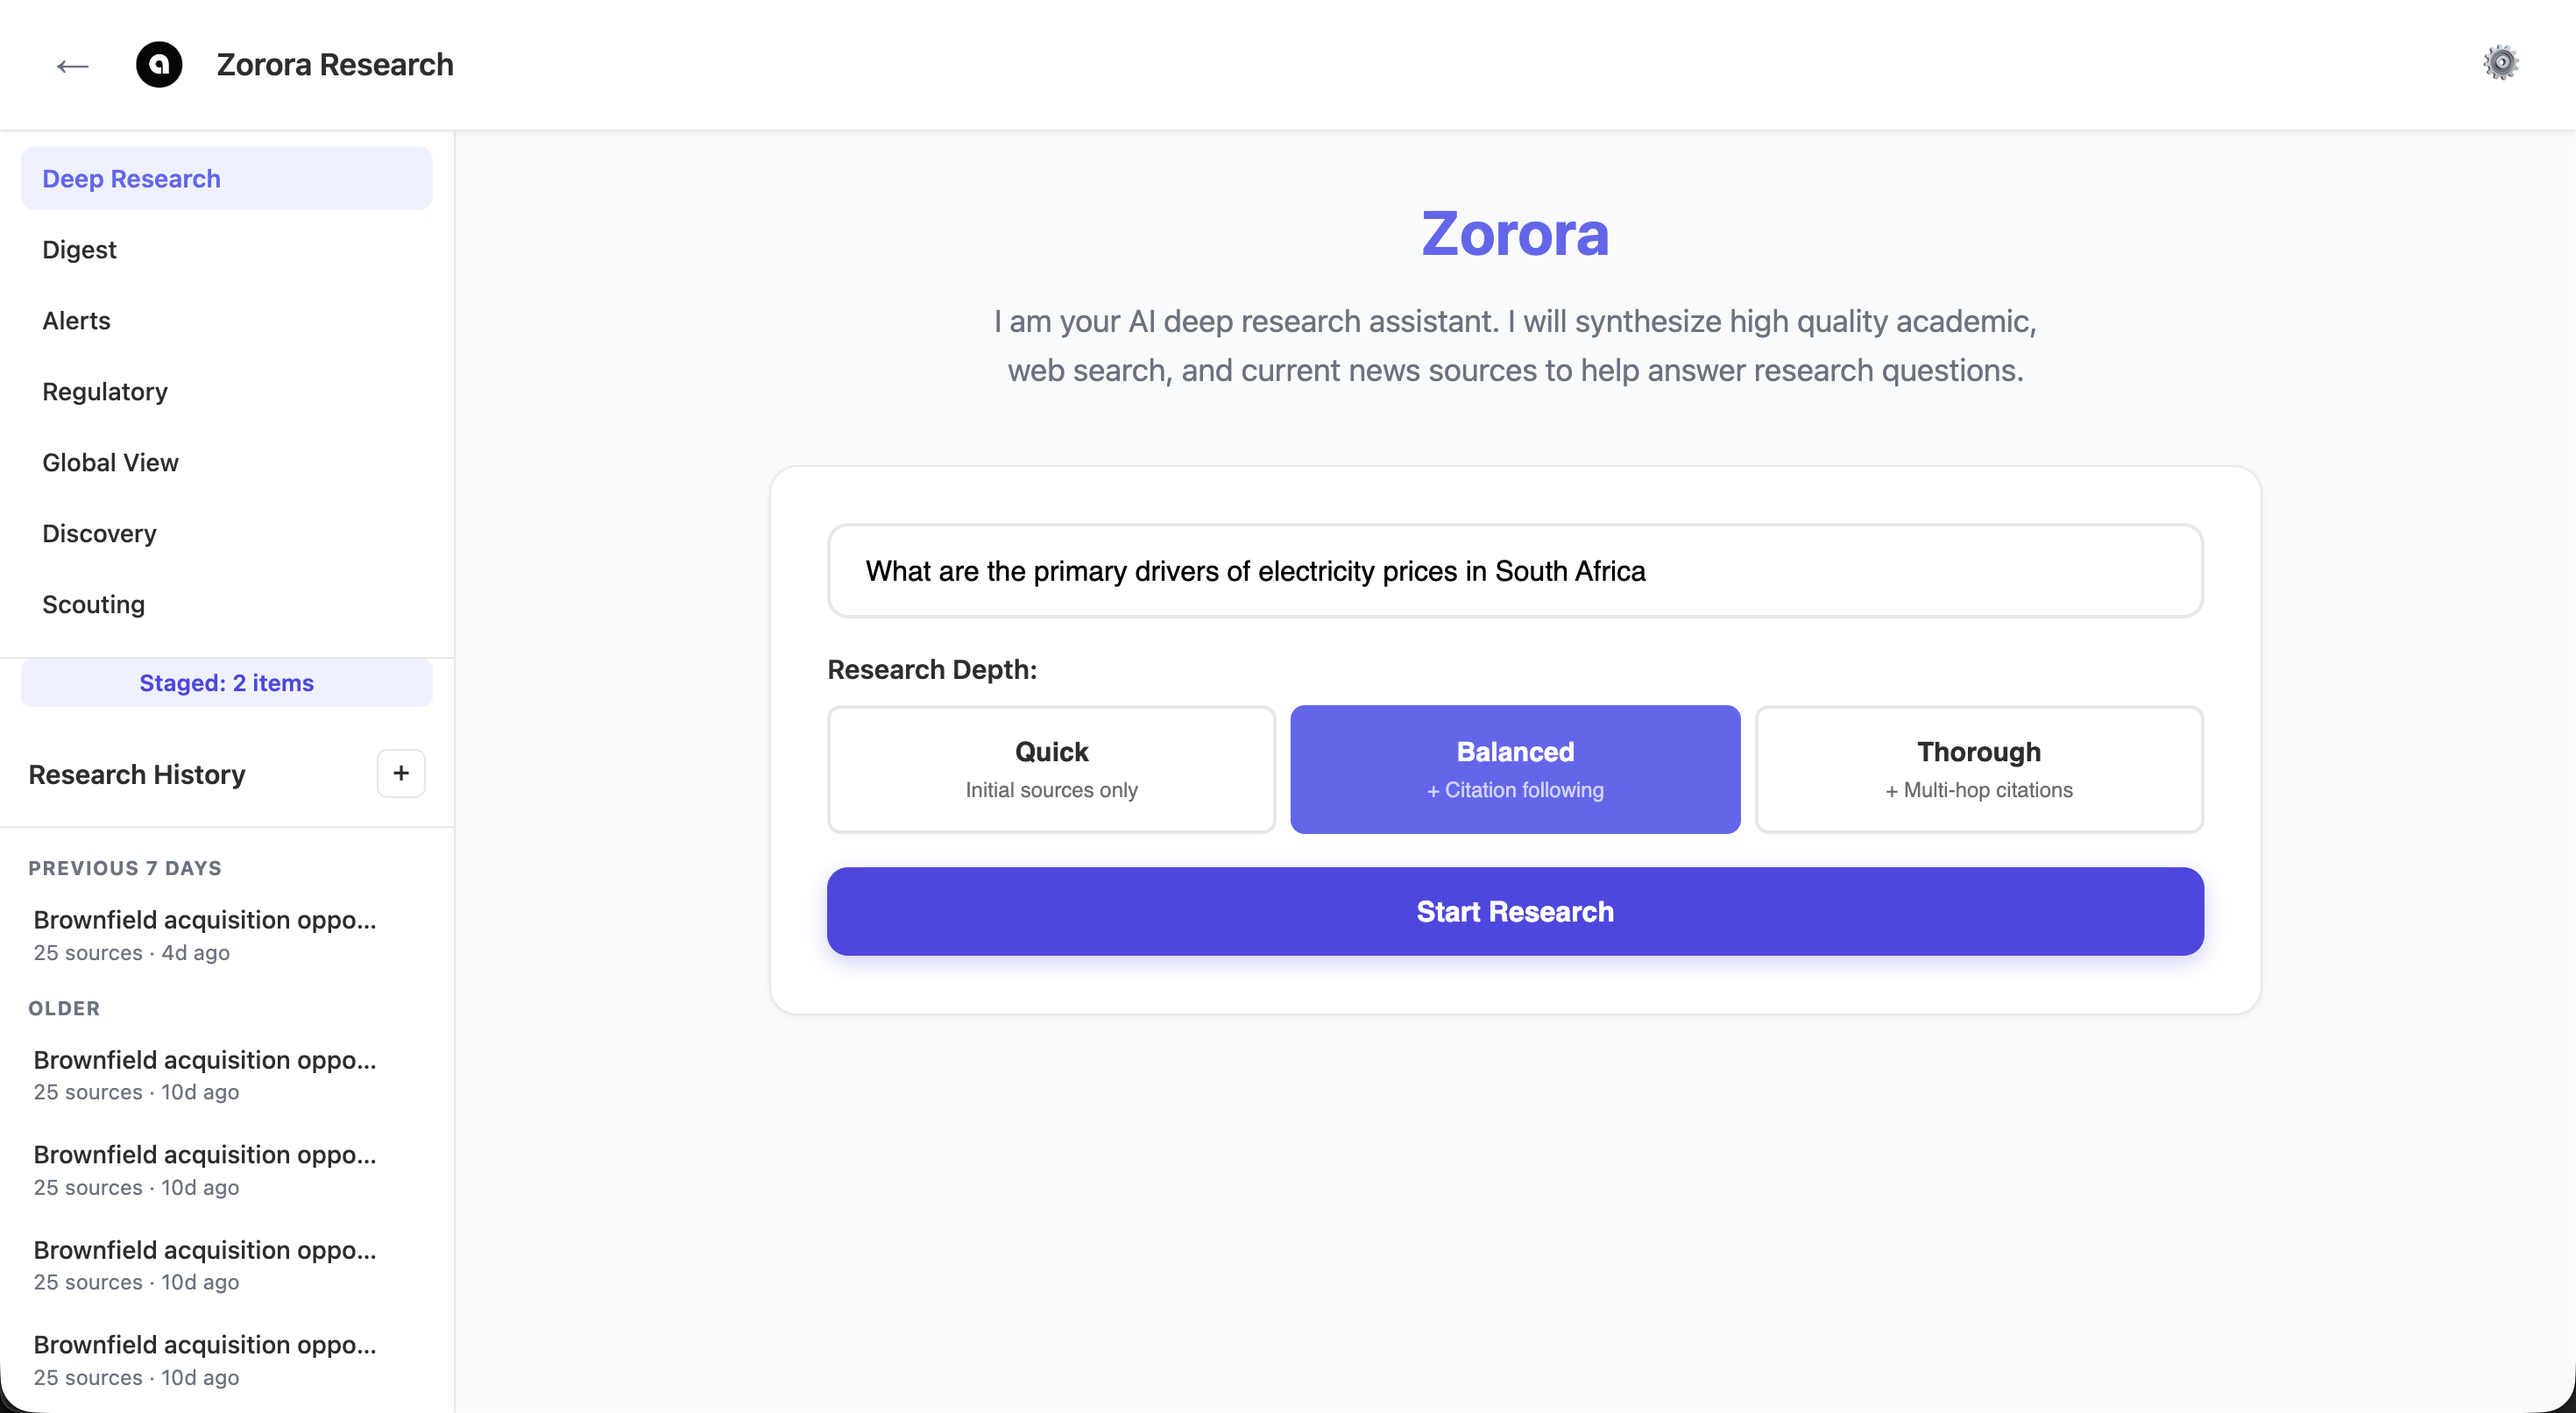Open the Deep Research section
The width and height of the screenshot is (2576, 1413).
(x=226, y=179)
